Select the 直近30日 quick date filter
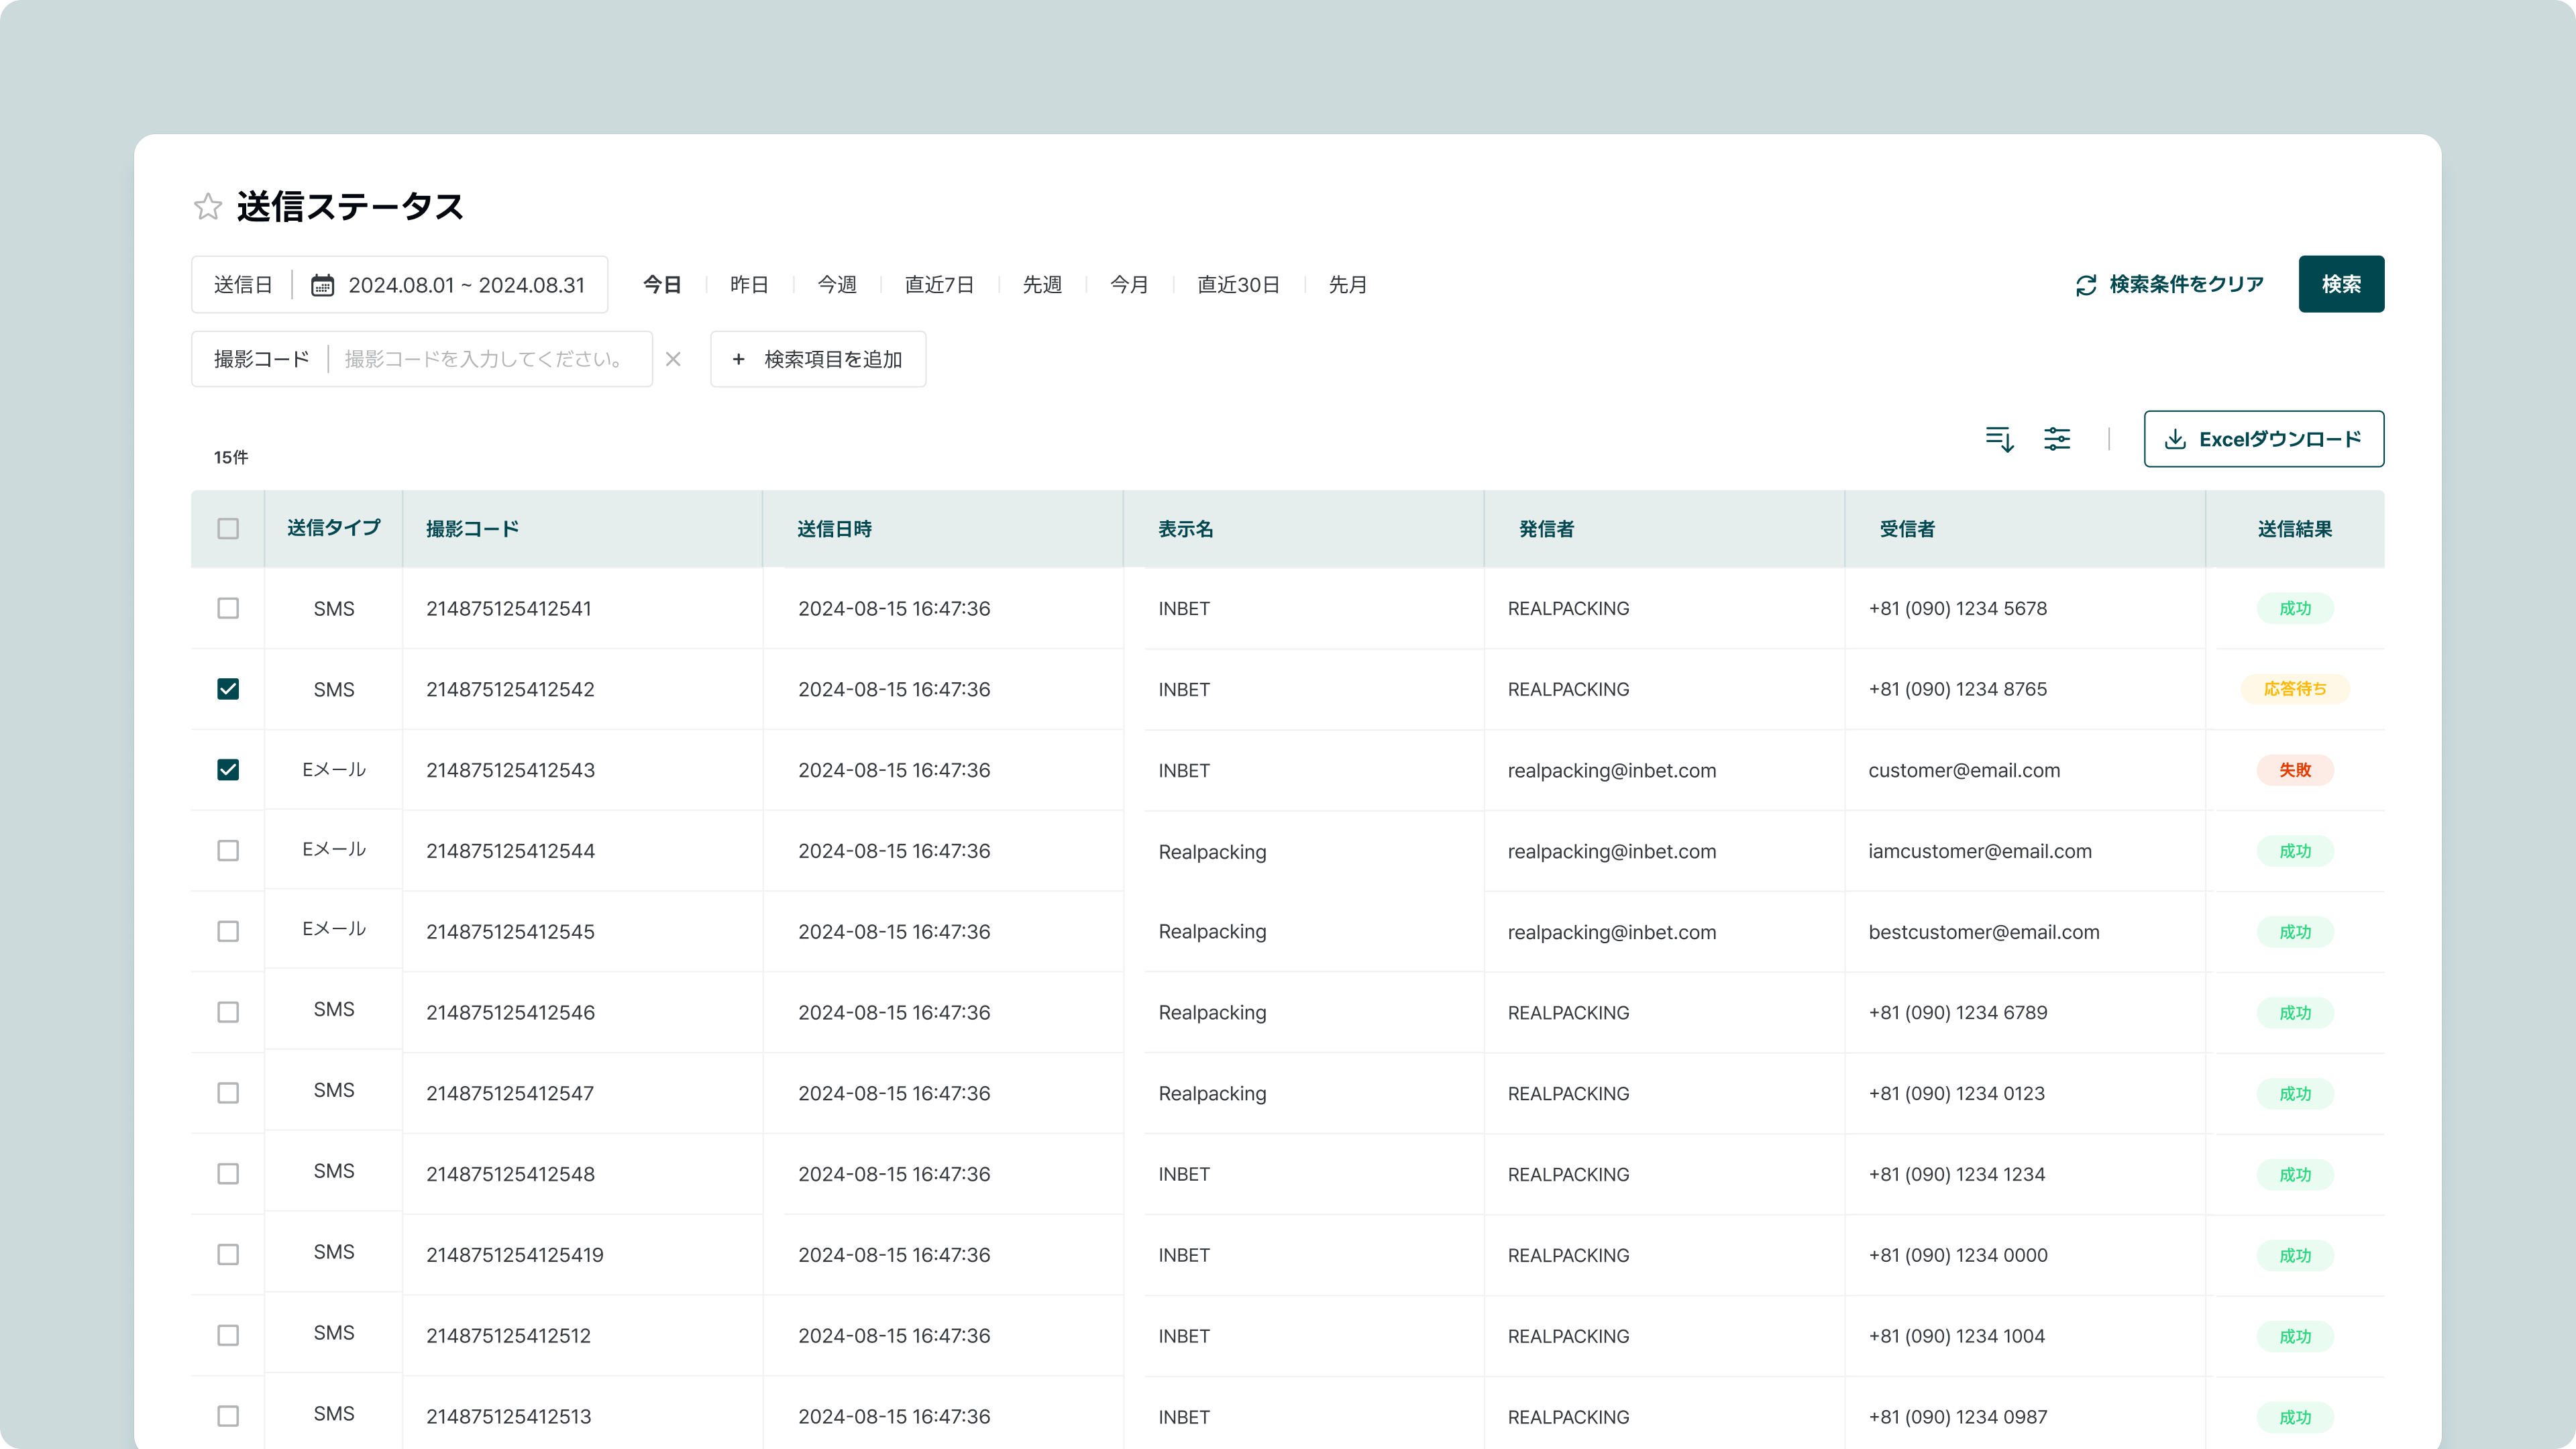 tap(1238, 285)
